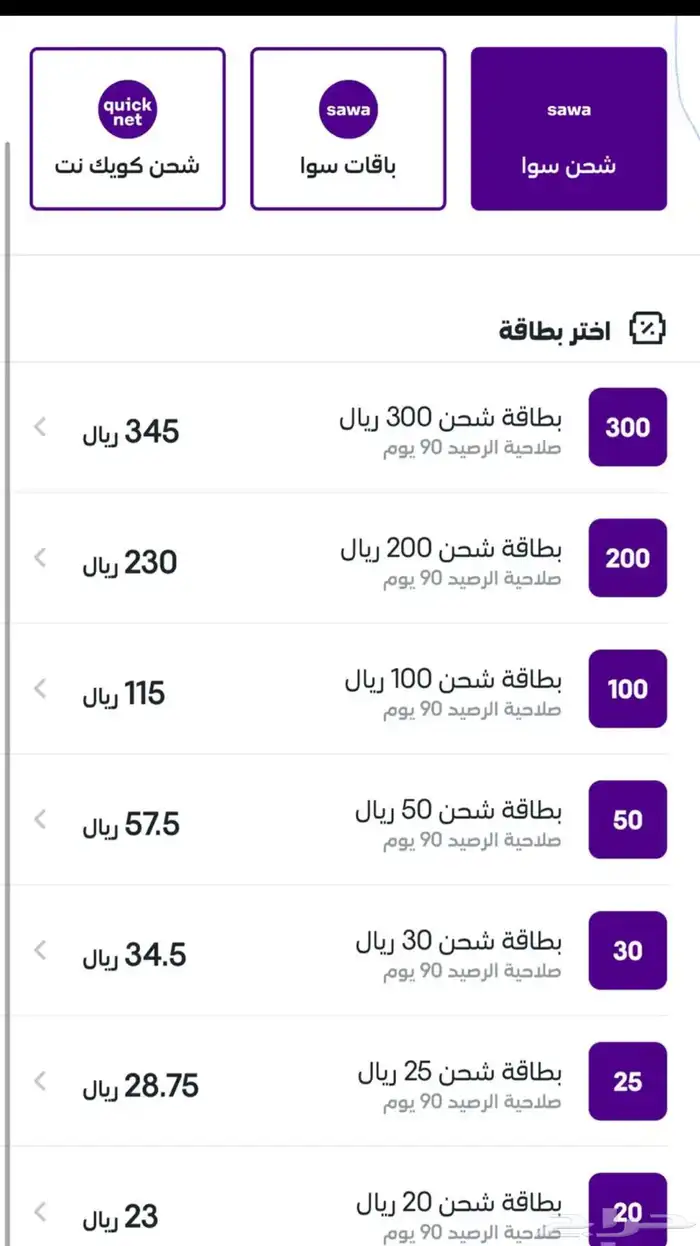Click the sawa logo on the باقات سوا card
The height and width of the screenshot is (1246, 700).
pyautogui.click(x=347, y=110)
